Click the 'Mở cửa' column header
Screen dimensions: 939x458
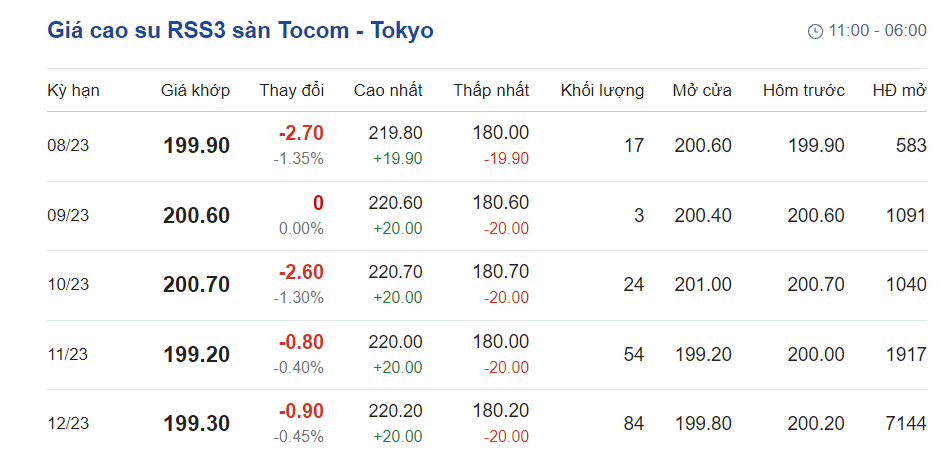tap(702, 90)
